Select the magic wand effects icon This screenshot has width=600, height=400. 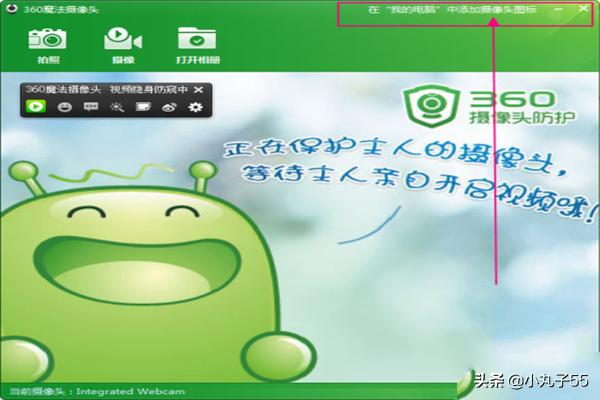coord(117,107)
